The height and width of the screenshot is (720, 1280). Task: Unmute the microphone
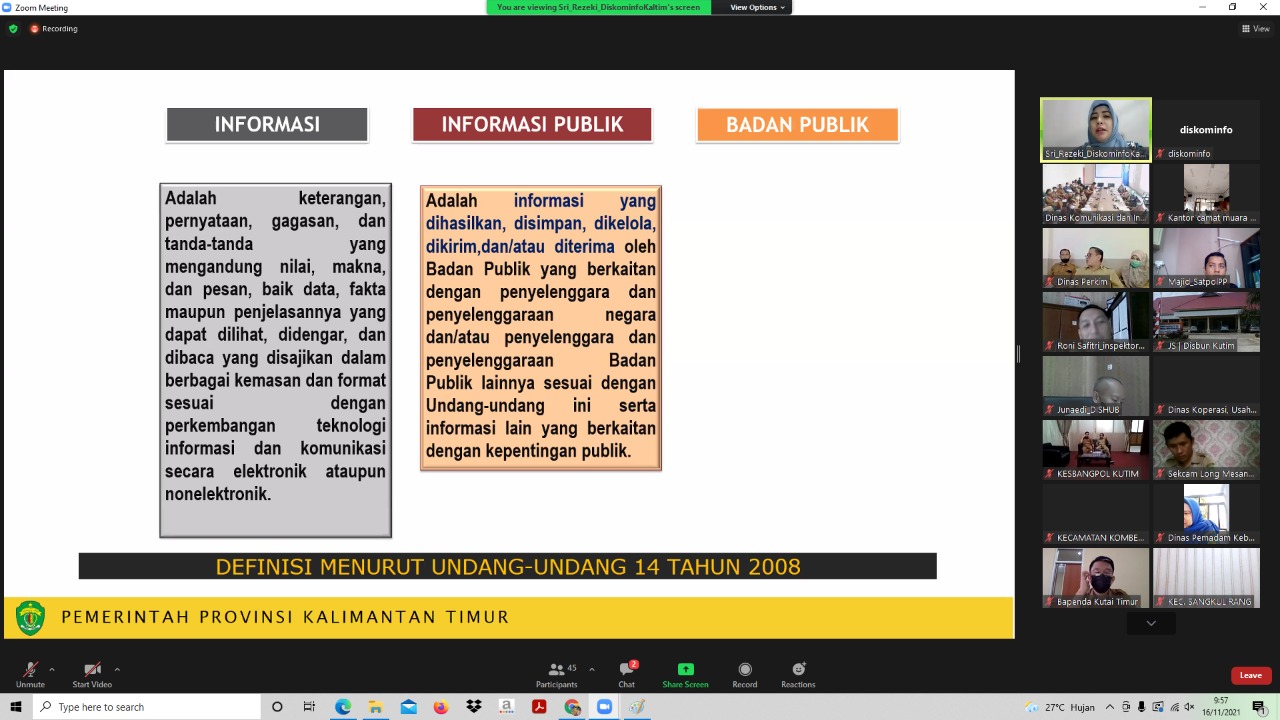(x=30, y=673)
